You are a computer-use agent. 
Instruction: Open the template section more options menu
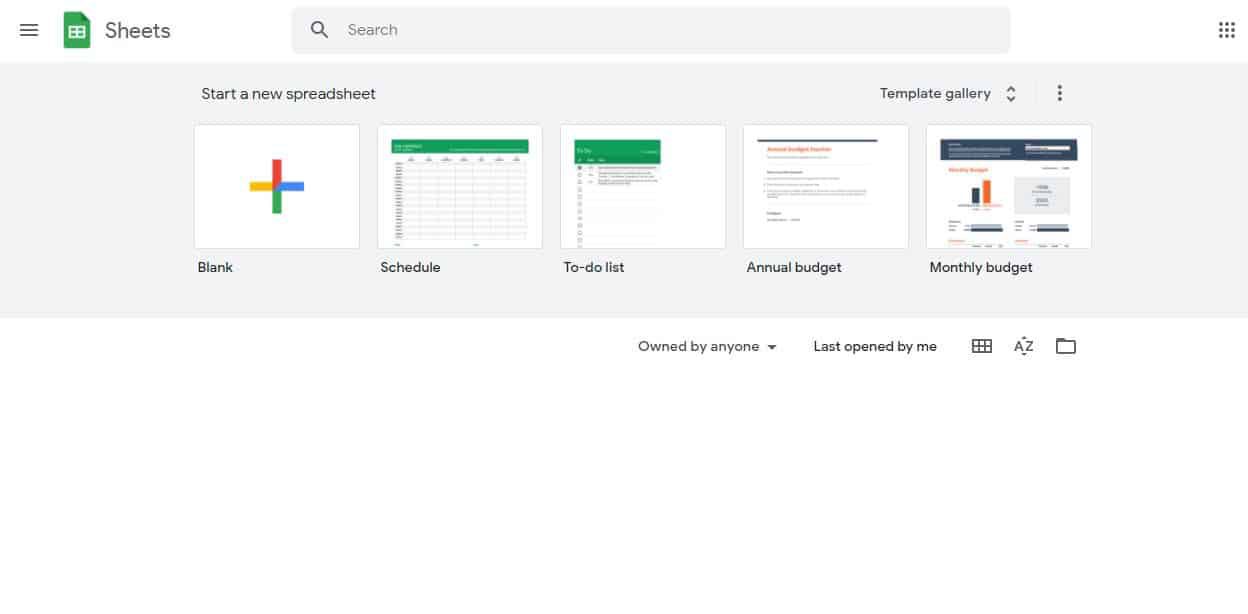tap(1060, 93)
